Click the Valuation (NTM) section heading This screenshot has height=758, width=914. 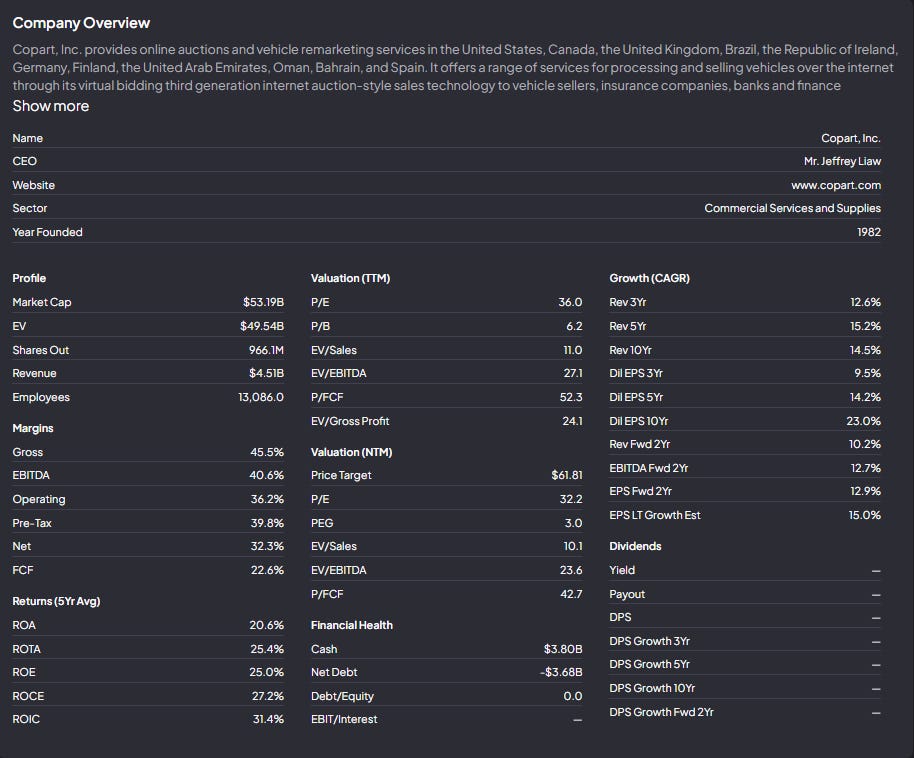pos(351,452)
